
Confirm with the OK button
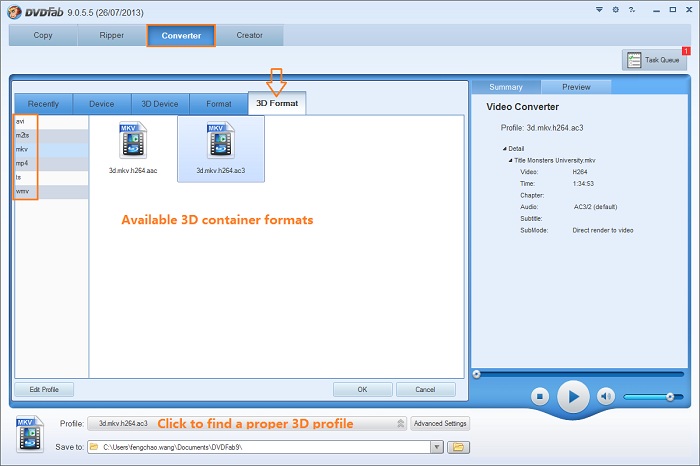point(362,389)
